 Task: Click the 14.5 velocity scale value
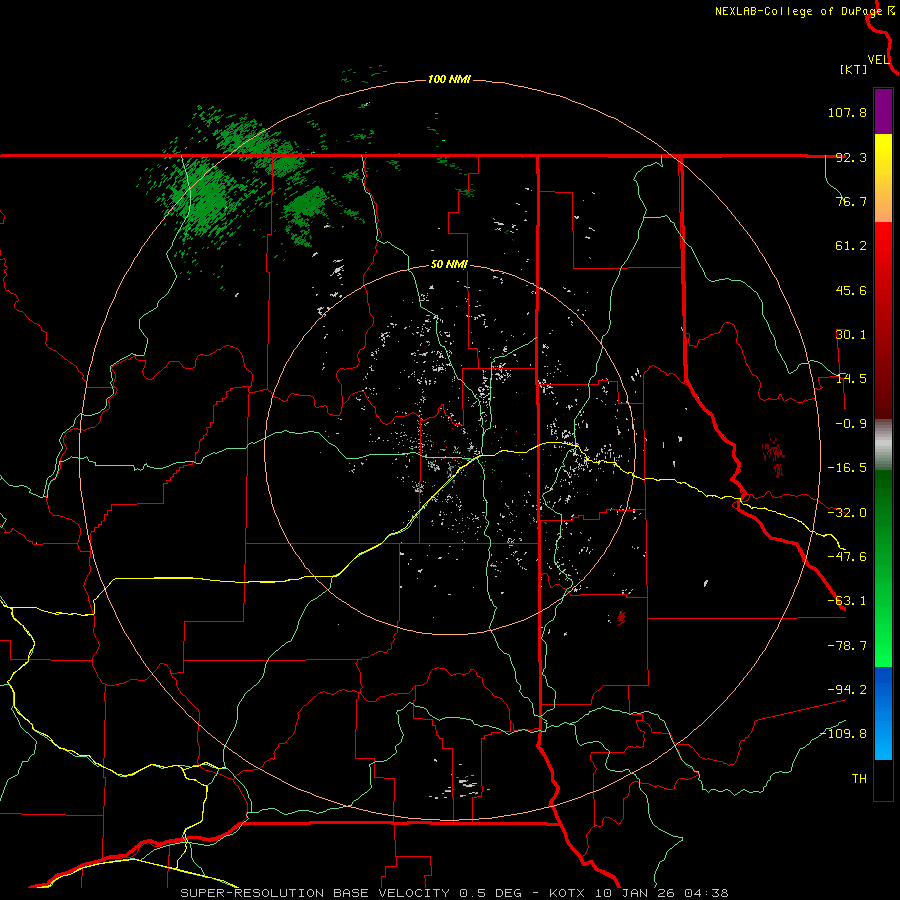click(851, 379)
